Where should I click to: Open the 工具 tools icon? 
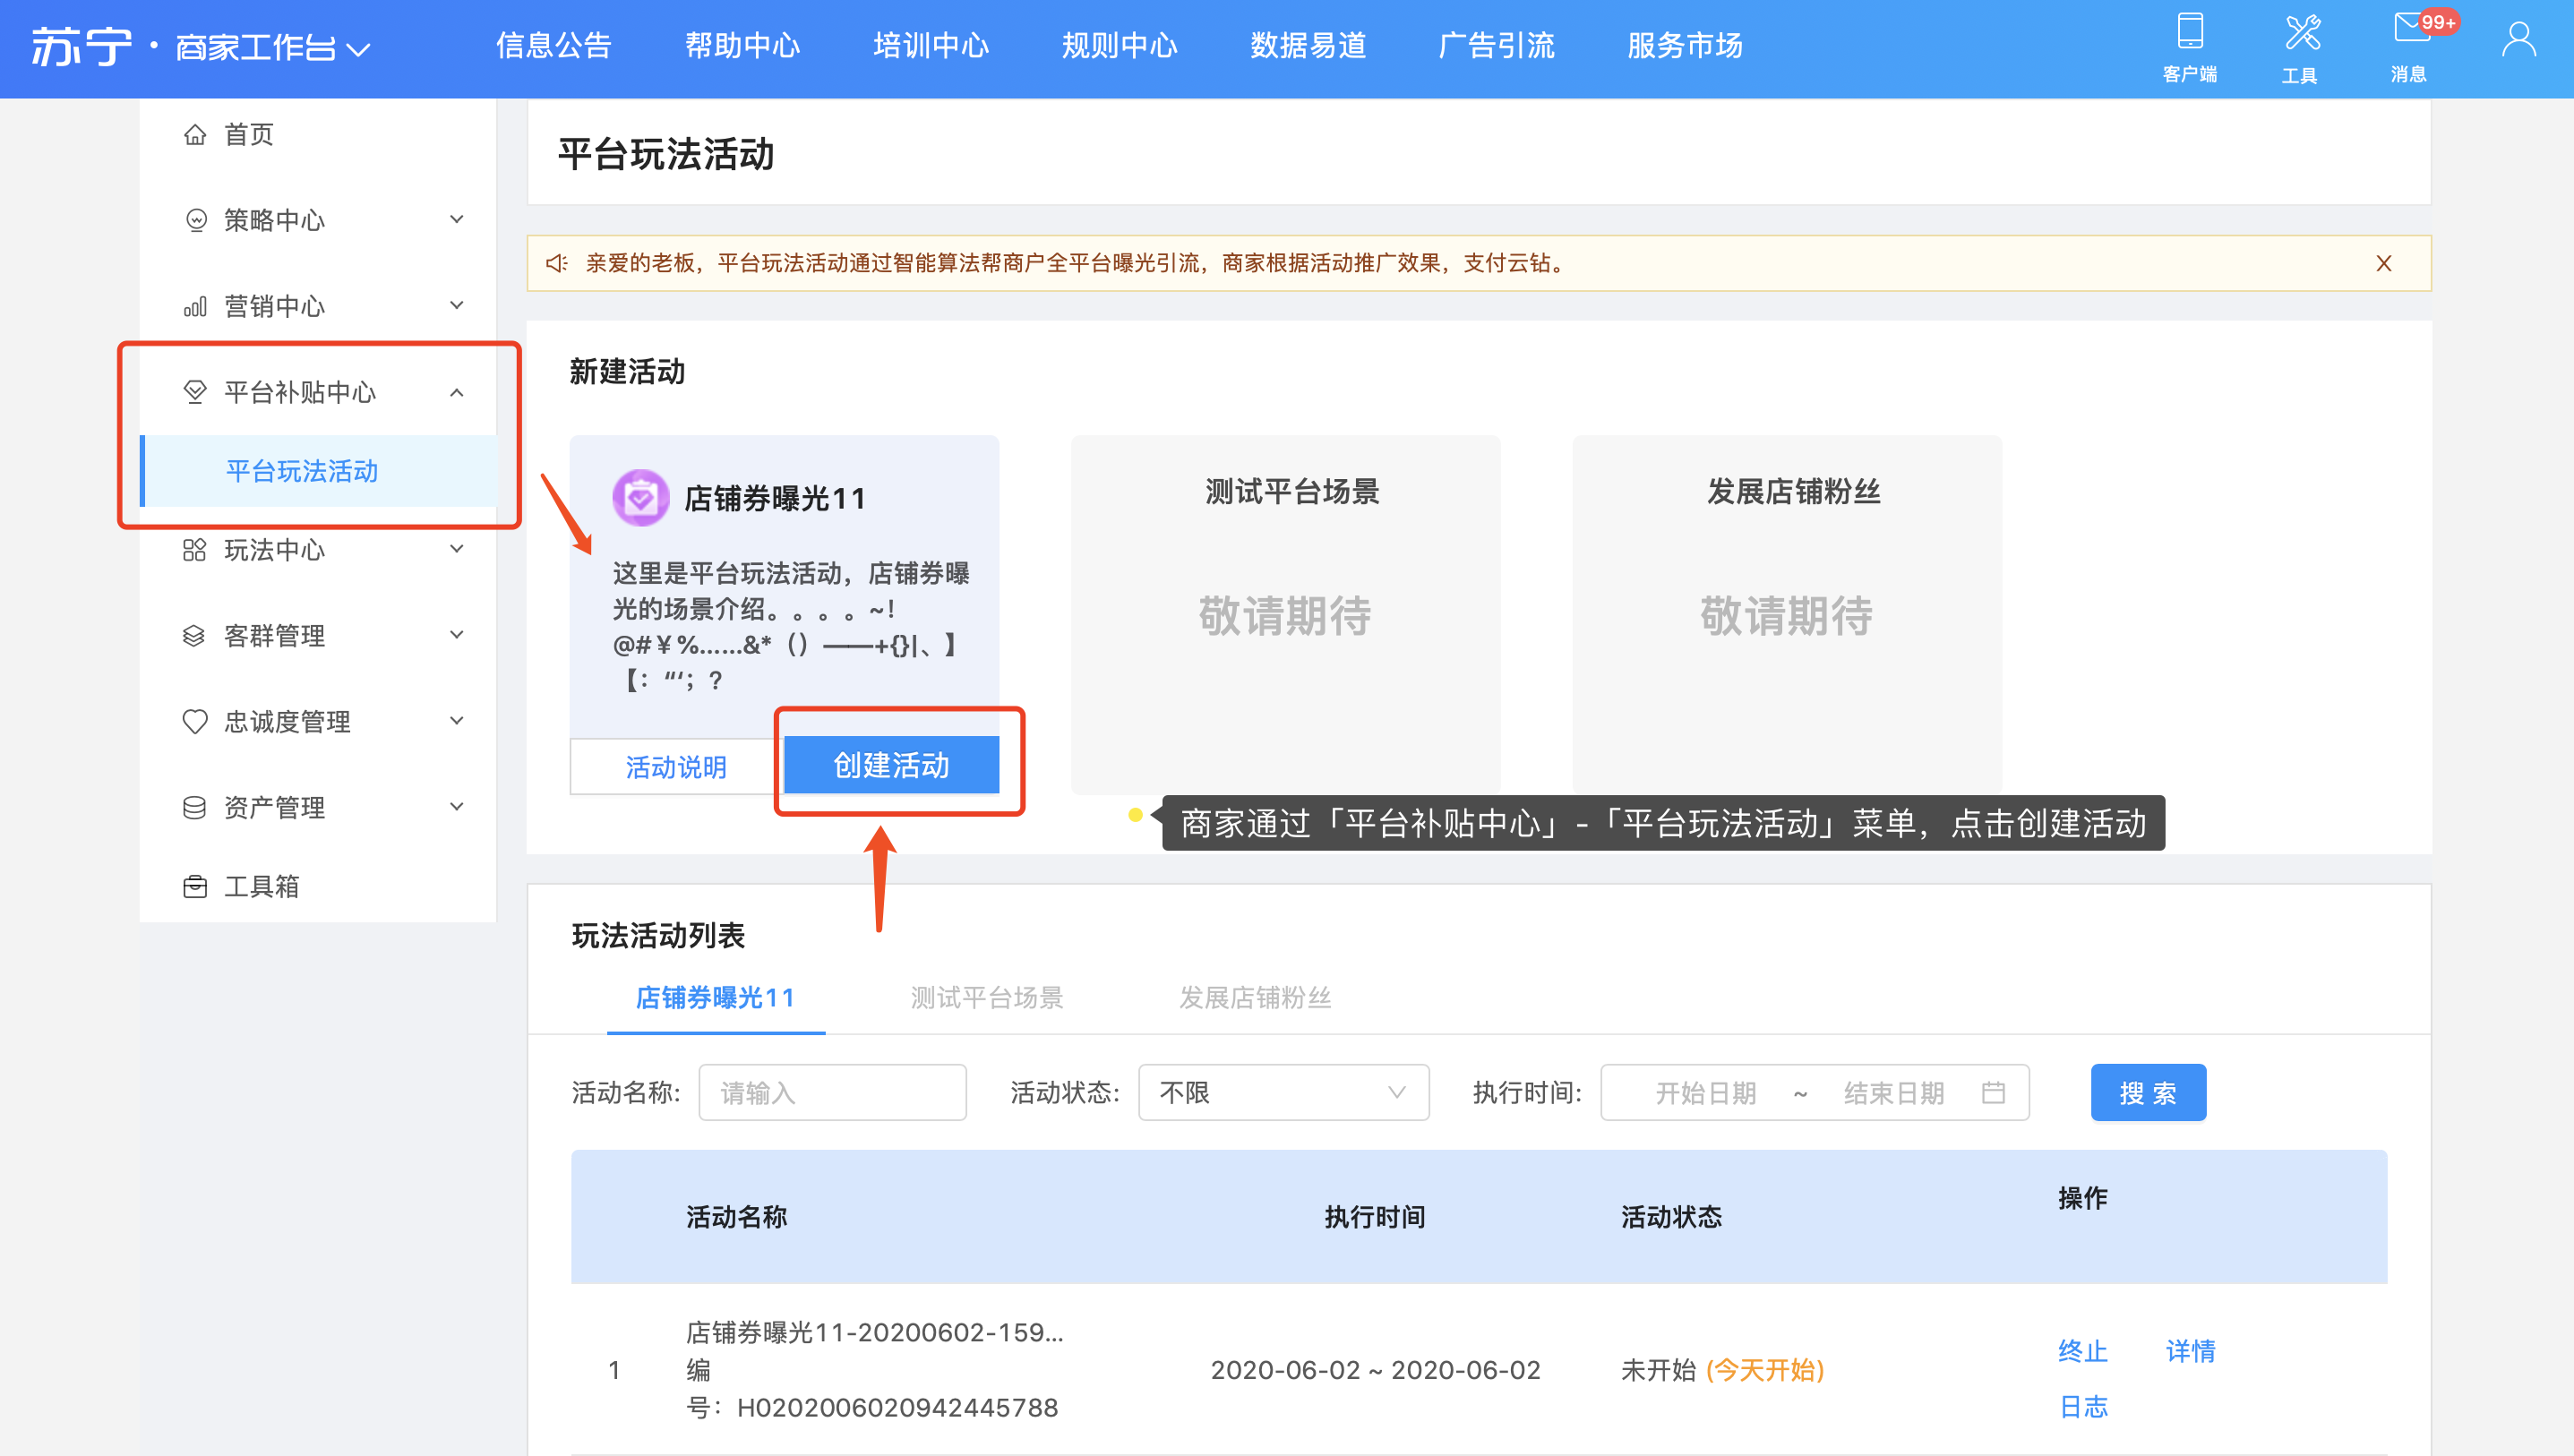2301,32
